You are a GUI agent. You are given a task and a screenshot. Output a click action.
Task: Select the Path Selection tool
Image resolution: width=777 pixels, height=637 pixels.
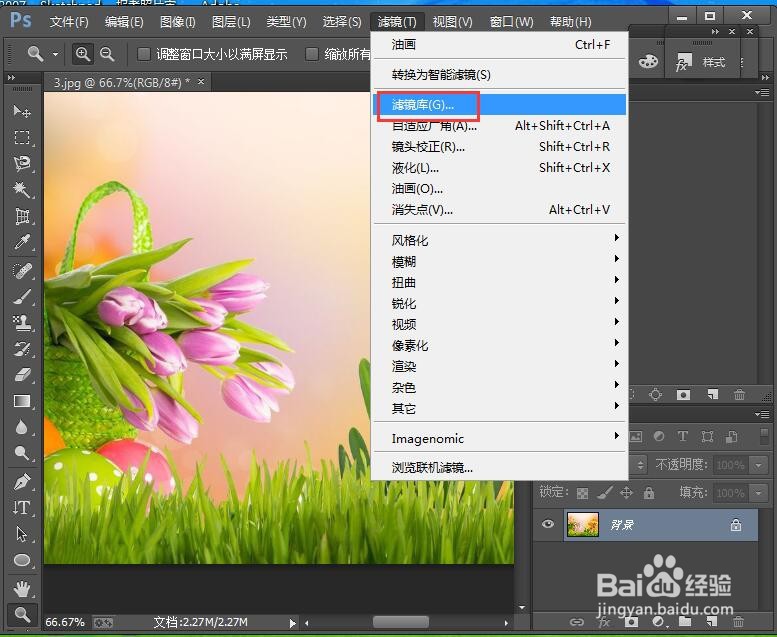coord(22,534)
